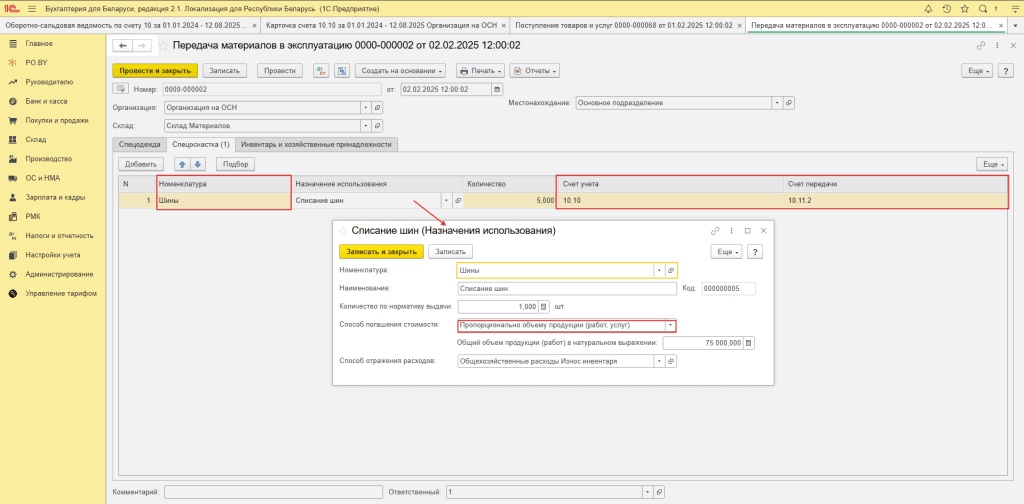
Task: Click the Номер field 0000-000002
Action: pos(271,89)
